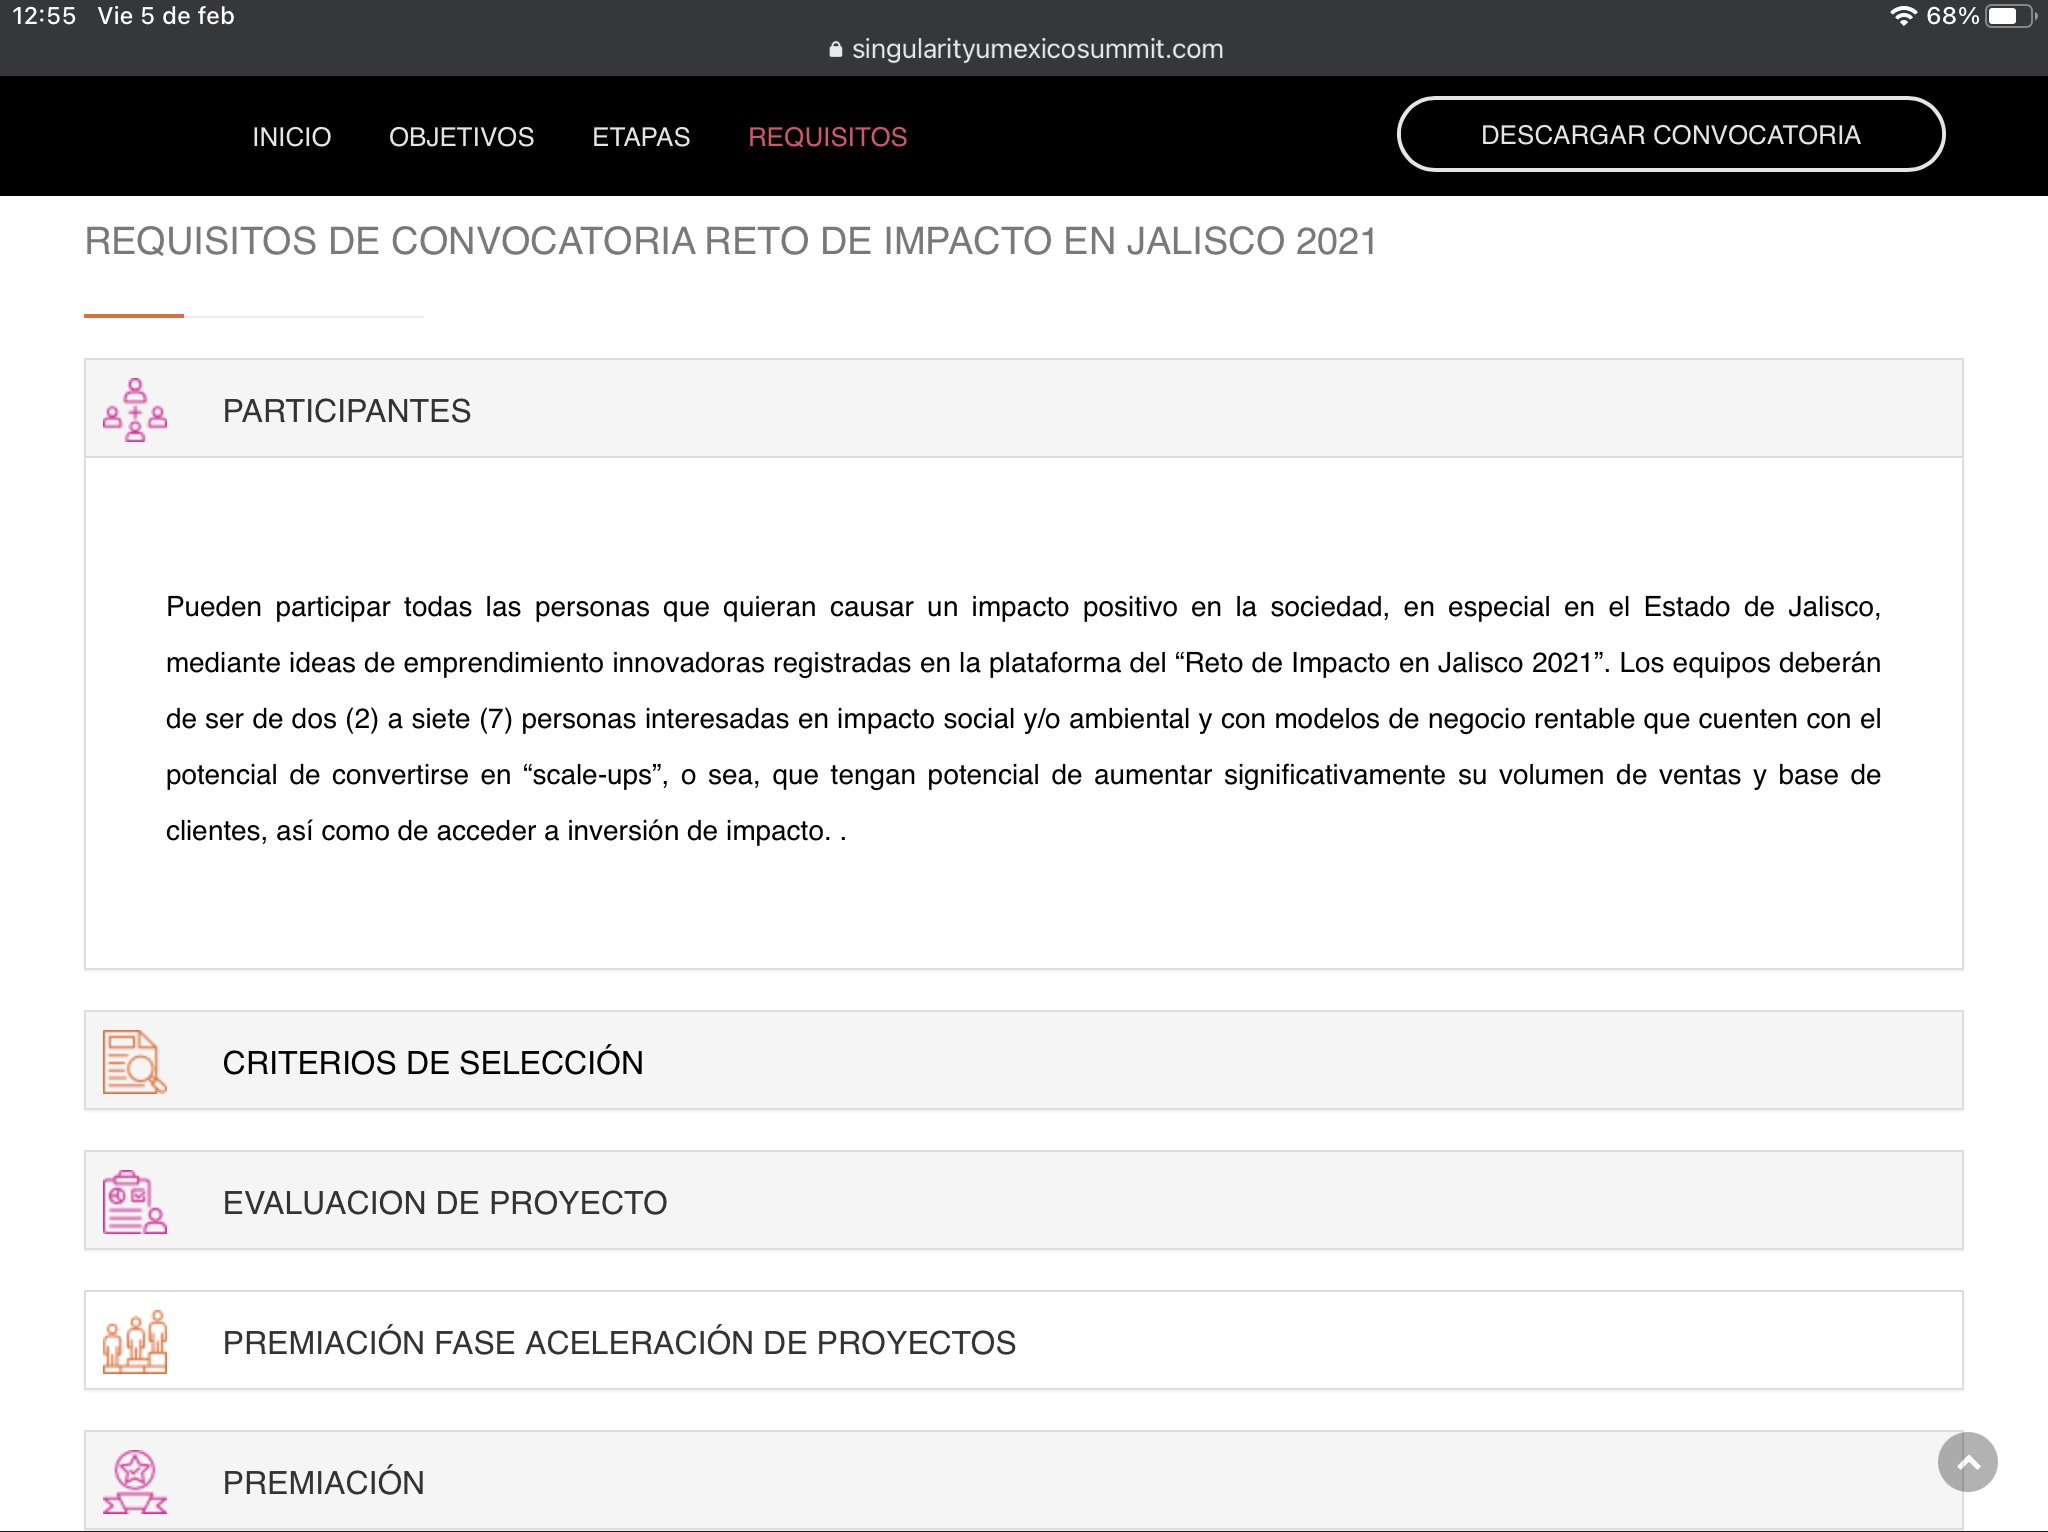Tap the scroll-to-top arrow button

[1967, 1462]
